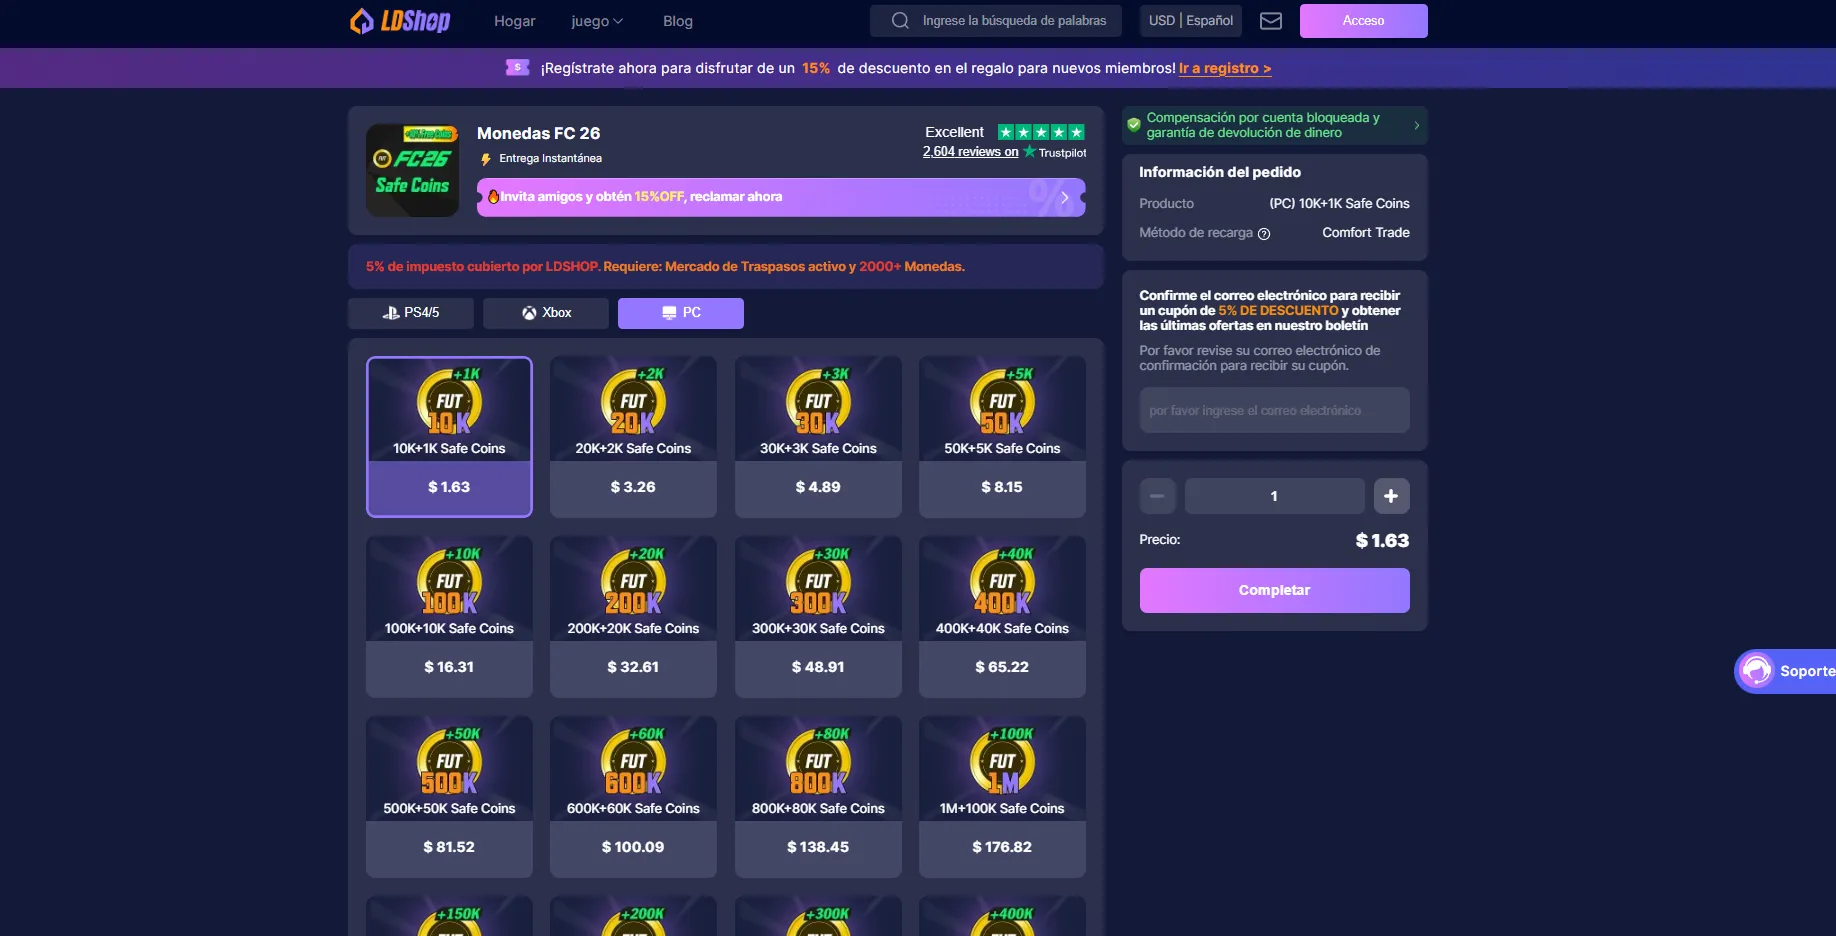This screenshot has width=1836, height=936.
Task: Click the Completar button
Action: click(1275, 590)
